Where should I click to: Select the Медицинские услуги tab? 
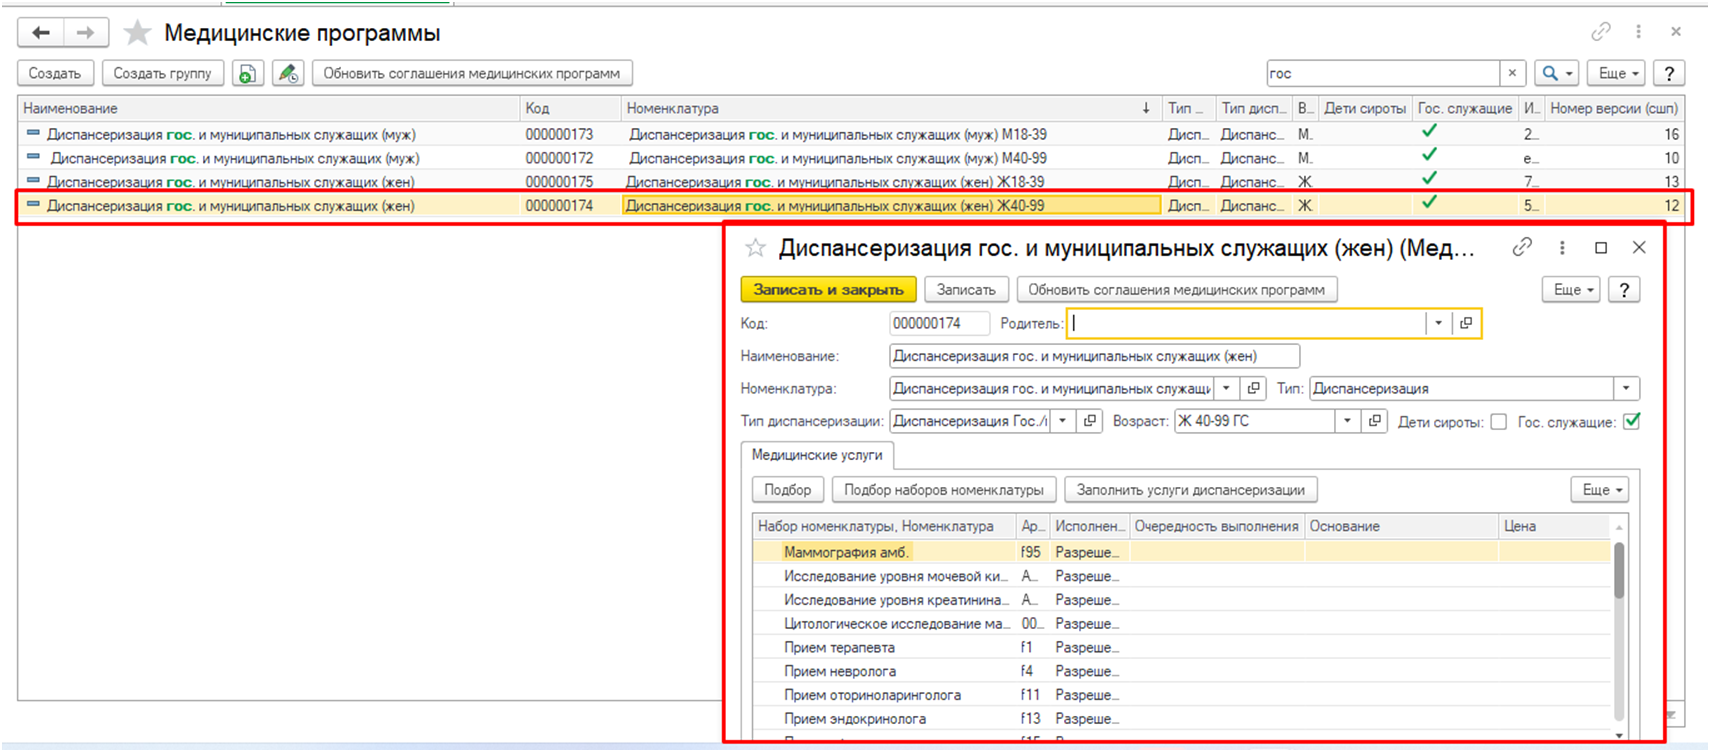[x=817, y=455]
